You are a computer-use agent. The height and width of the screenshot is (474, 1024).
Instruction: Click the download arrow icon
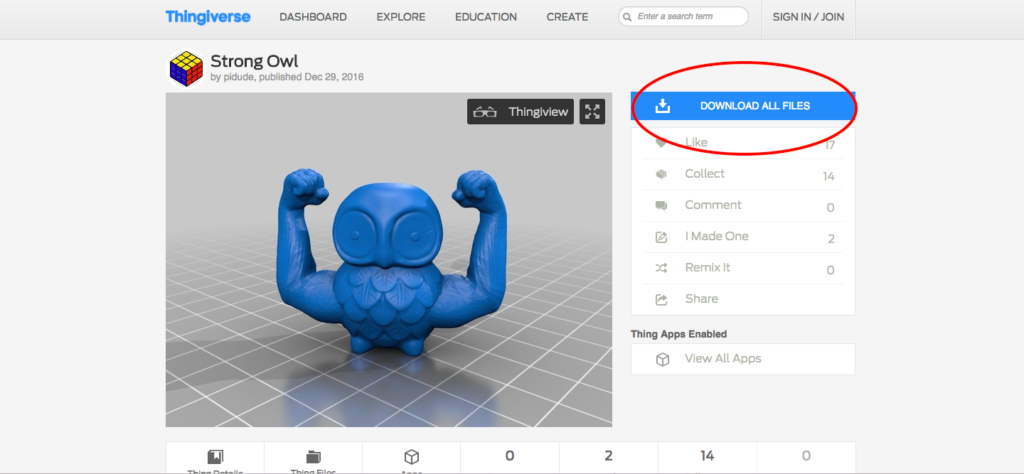[x=662, y=106]
